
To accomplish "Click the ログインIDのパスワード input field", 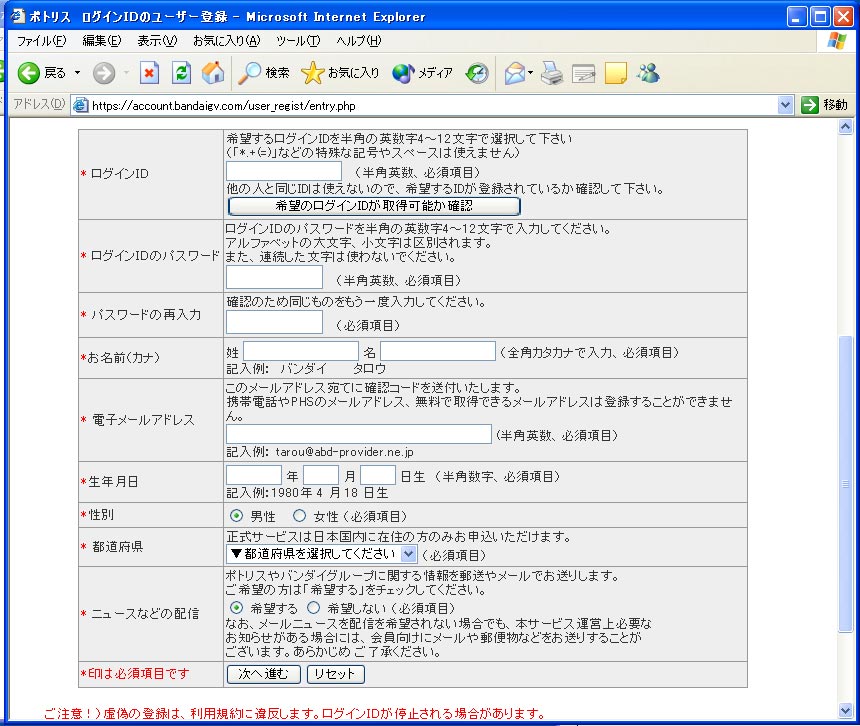I will [x=274, y=277].
